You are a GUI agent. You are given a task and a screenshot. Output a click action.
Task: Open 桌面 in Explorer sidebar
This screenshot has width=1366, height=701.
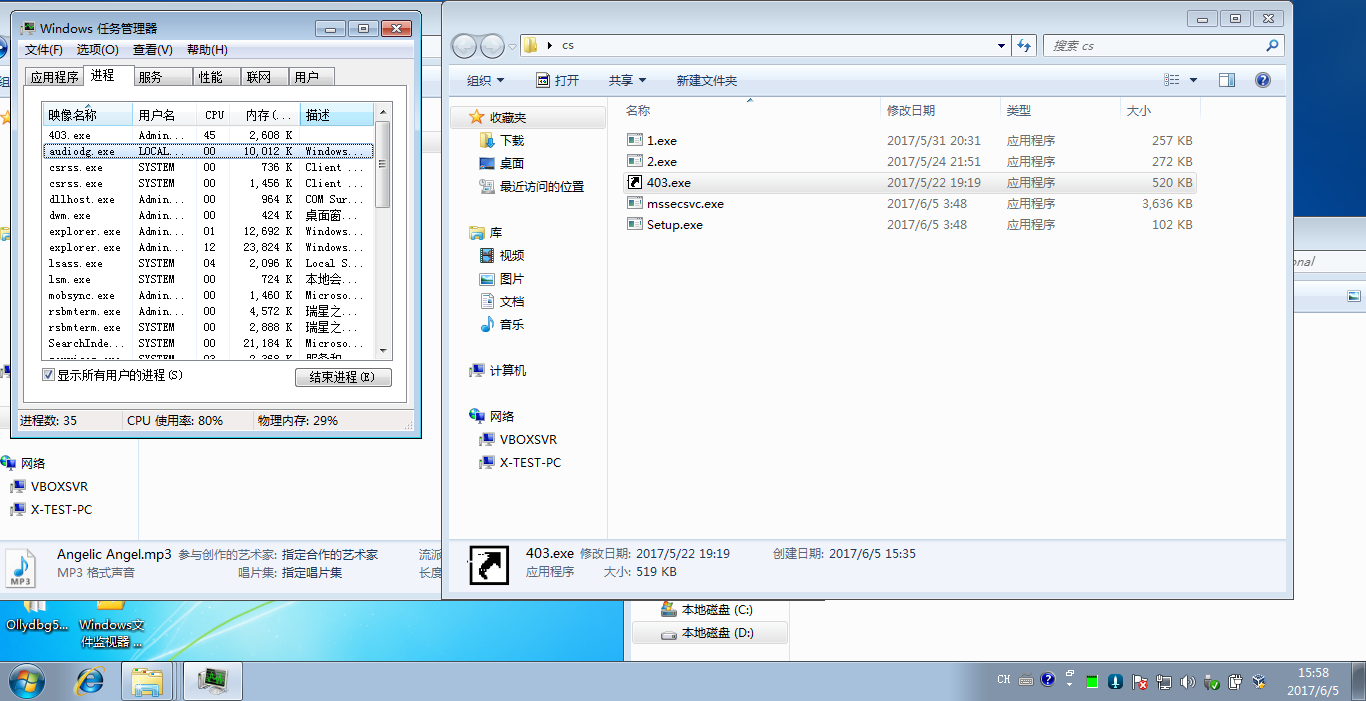click(x=511, y=164)
